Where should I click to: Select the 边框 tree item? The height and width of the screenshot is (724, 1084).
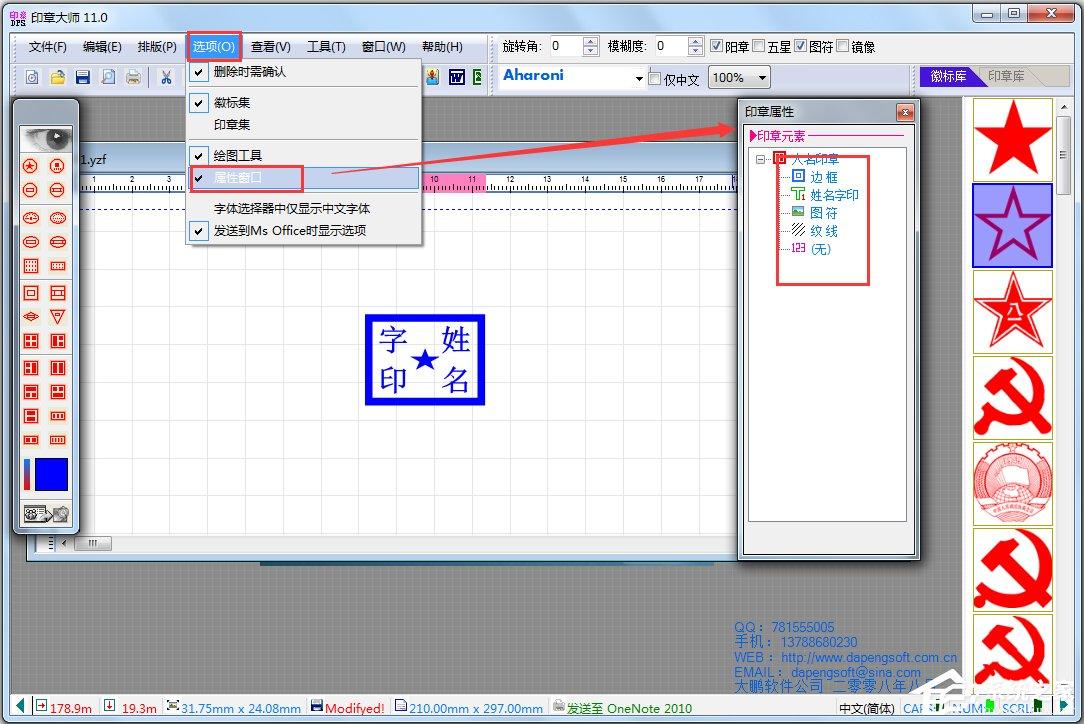(x=823, y=177)
